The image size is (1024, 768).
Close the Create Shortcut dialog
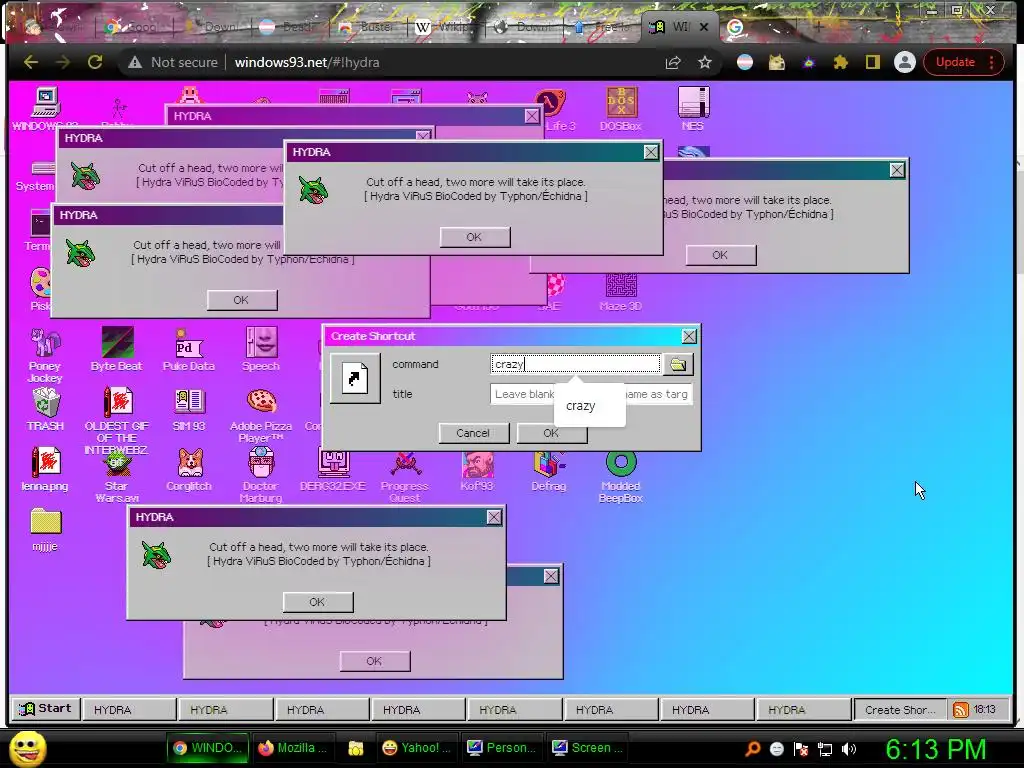coord(689,336)
